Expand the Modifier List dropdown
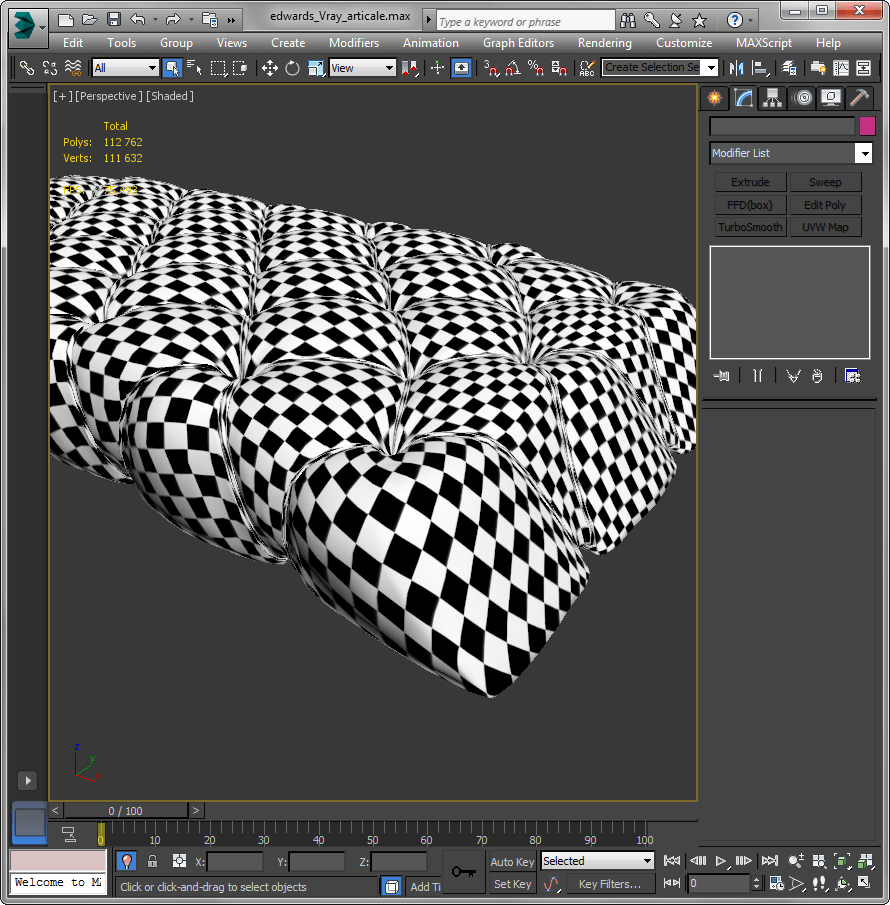890x905 pixels. point(863,153)
